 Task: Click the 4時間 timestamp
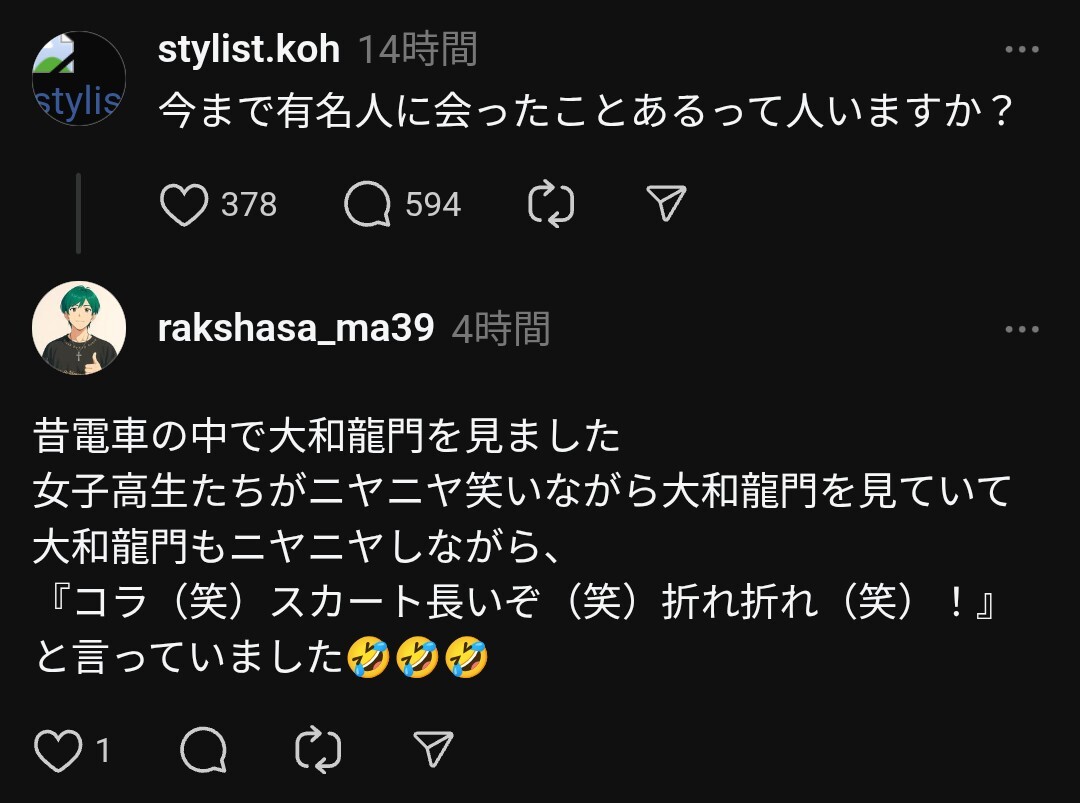click(x=500, y=328)
